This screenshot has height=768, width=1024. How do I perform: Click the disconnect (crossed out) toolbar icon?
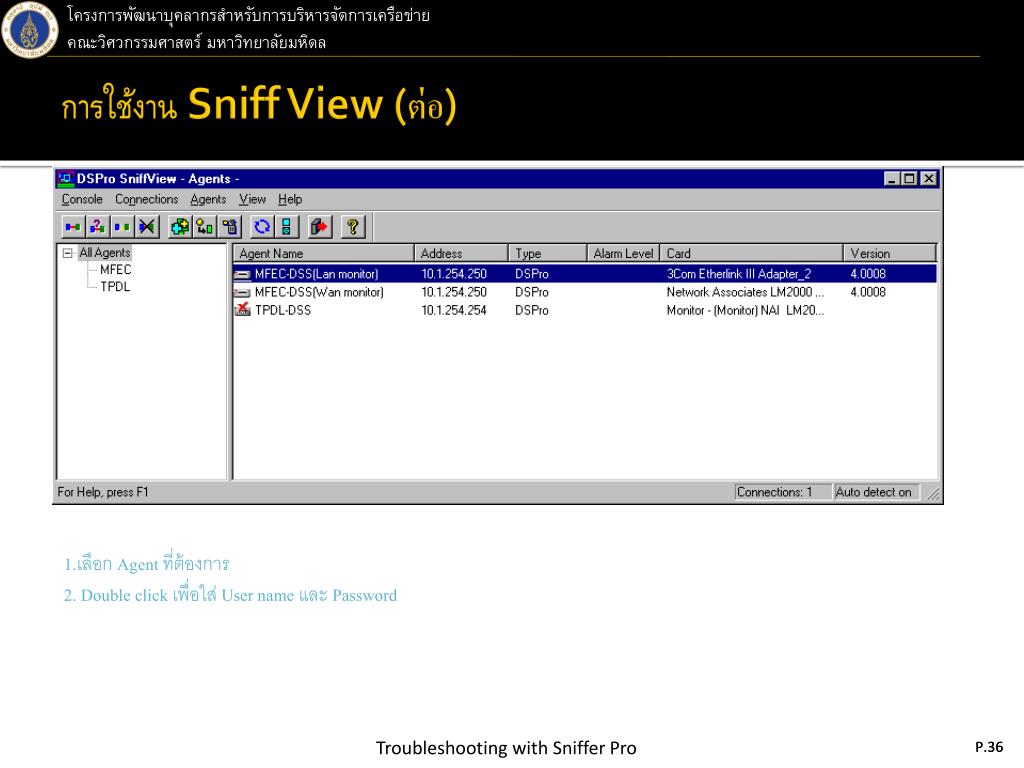[147, 227]
